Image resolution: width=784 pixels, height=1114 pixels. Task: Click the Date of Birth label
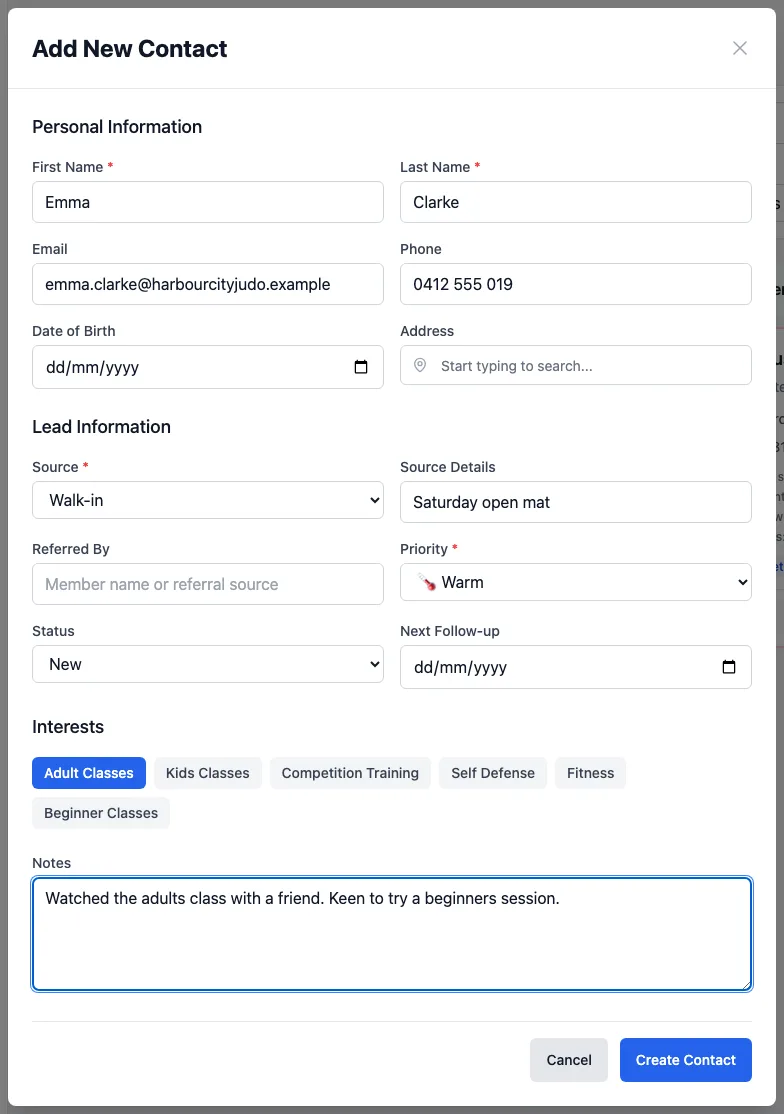click(74, 331)
